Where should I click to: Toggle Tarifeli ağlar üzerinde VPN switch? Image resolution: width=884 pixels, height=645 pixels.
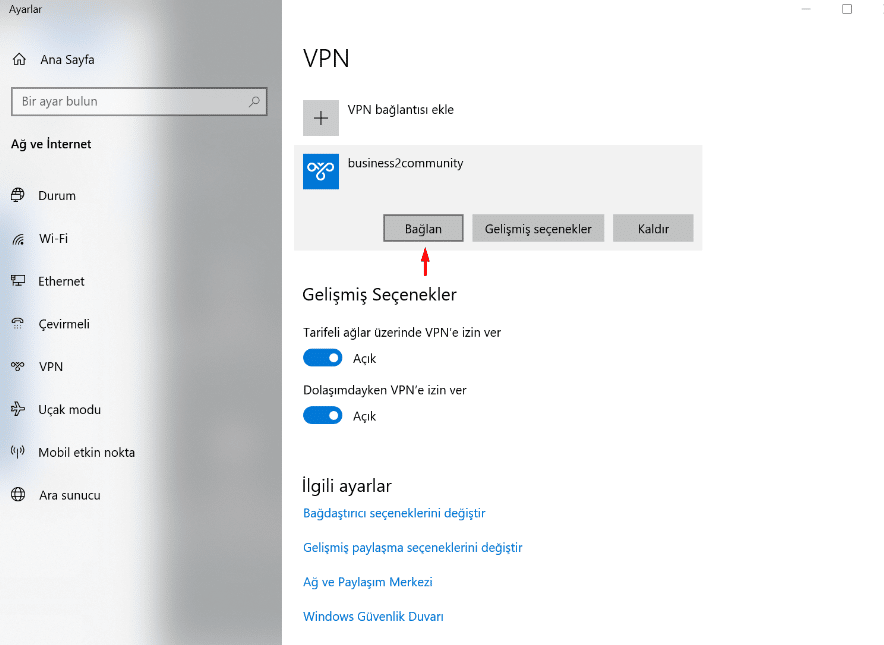(x=322, y=357)
